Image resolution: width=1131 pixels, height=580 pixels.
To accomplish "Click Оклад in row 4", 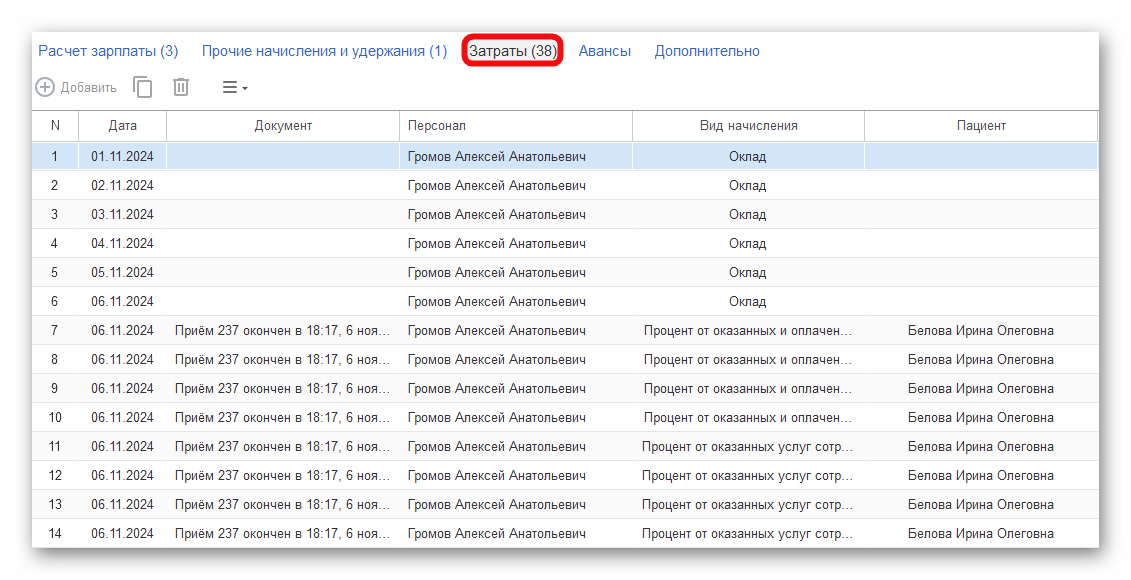I will tap(747, 243).
